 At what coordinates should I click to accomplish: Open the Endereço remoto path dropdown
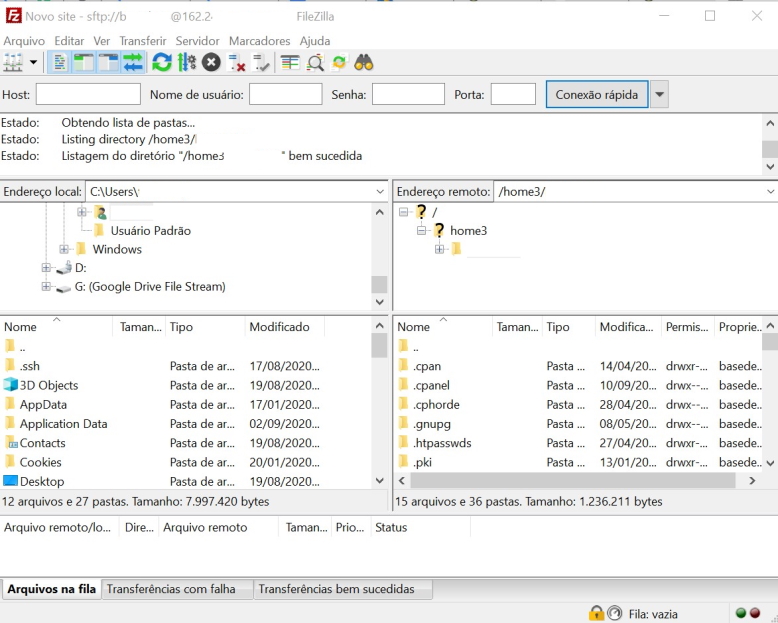tap(771, 191)
